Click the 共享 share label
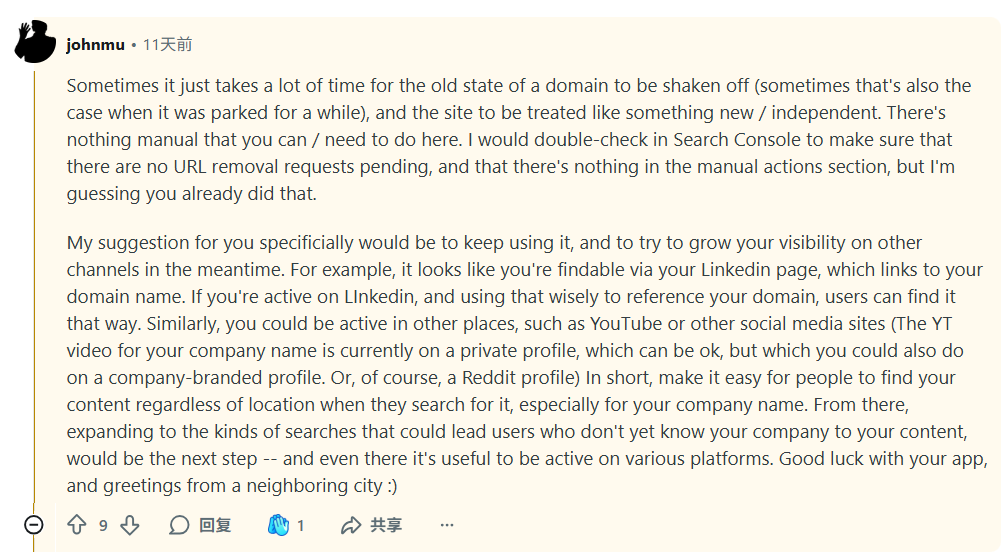The height and width of the screenshot is (552, 1007). [x=386, y=525]
